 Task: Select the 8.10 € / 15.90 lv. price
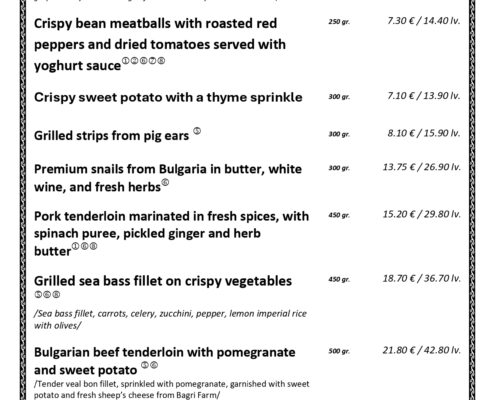click(423, 133)
